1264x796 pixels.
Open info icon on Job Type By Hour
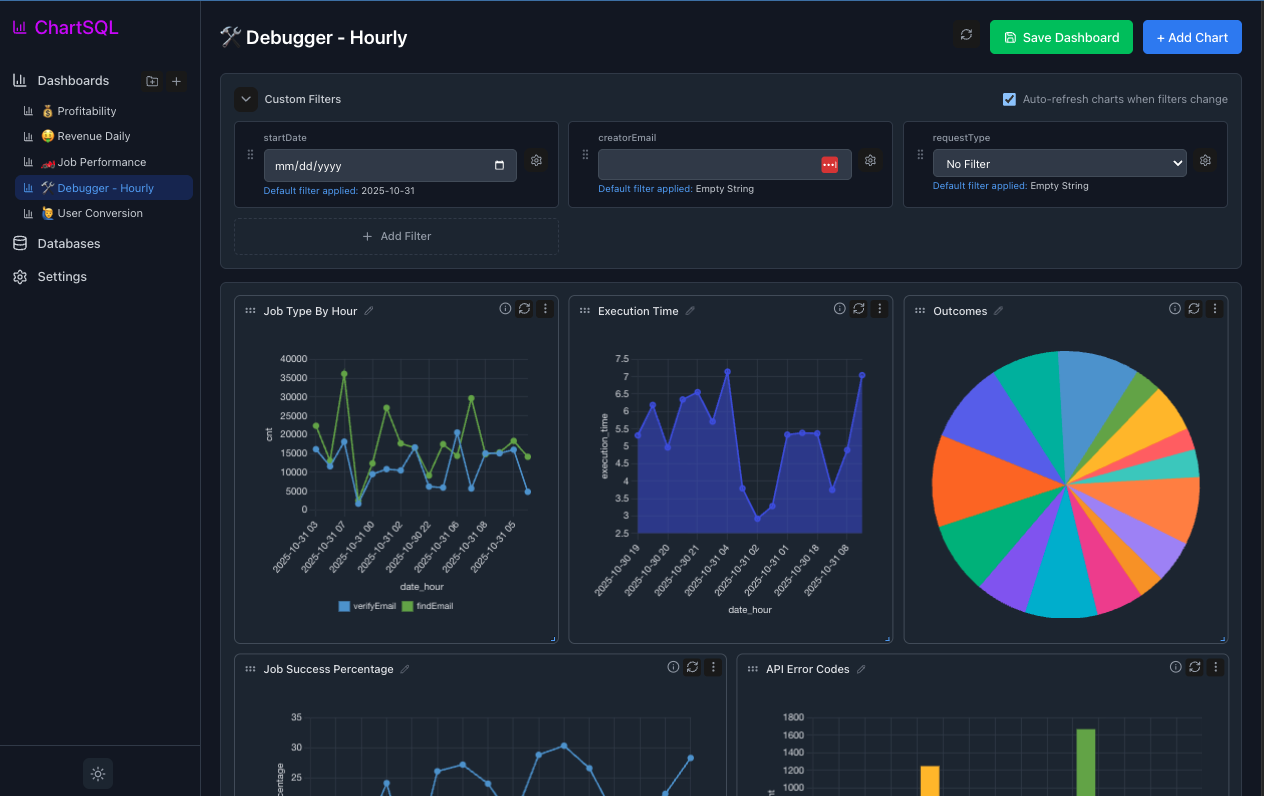tap(505, 309)
